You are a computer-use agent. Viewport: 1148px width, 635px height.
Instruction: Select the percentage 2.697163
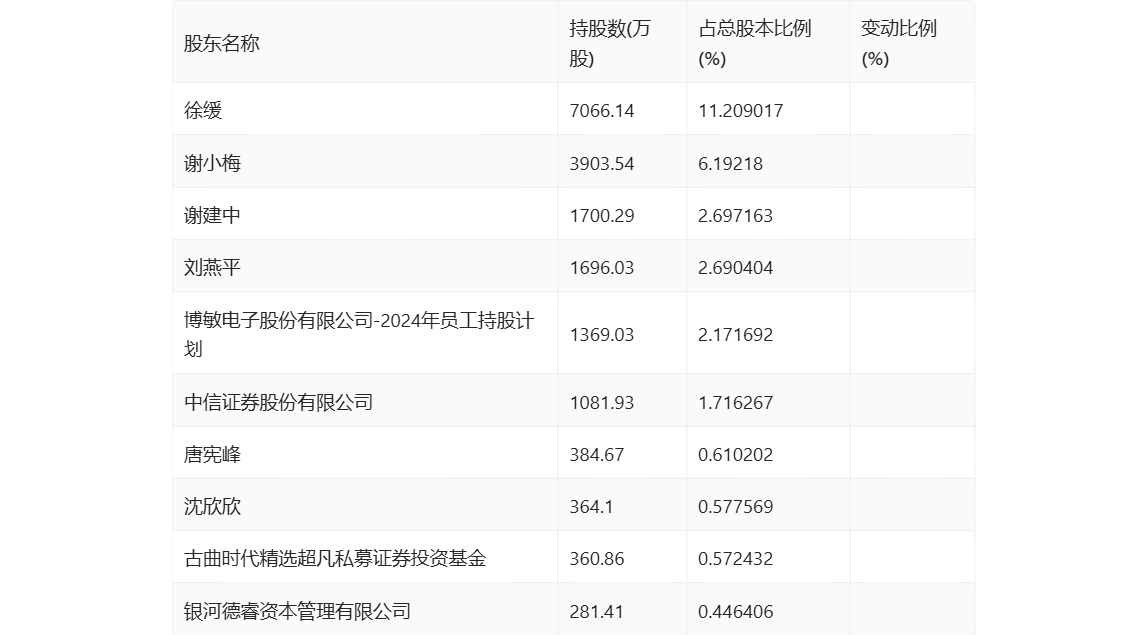tap(736, 215)
